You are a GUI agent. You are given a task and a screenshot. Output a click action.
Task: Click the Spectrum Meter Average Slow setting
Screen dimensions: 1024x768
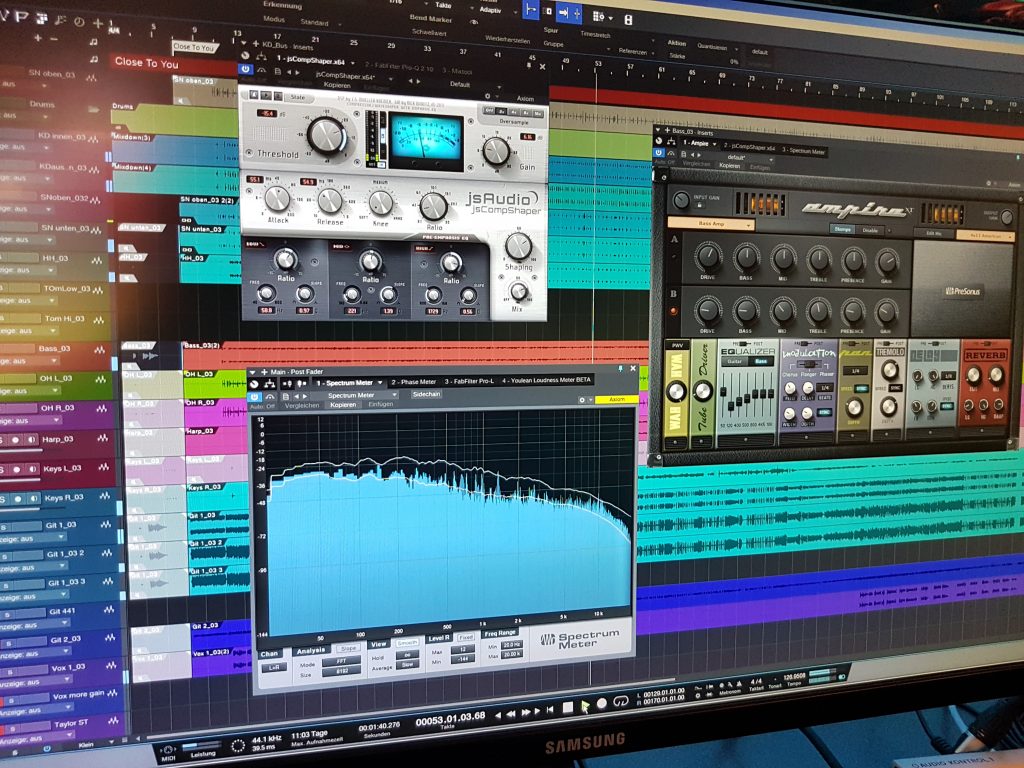point(408,664)
